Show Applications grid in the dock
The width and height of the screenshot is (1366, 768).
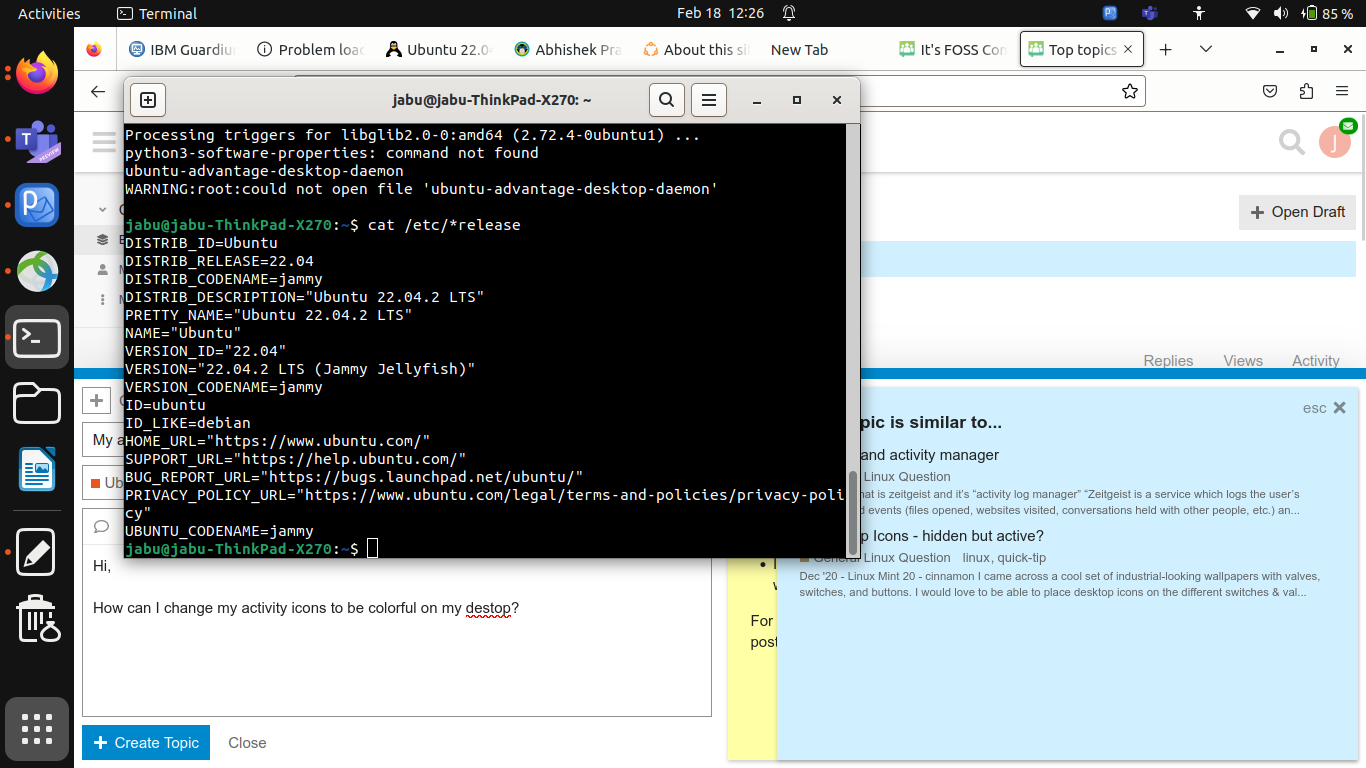click(37, 729)
